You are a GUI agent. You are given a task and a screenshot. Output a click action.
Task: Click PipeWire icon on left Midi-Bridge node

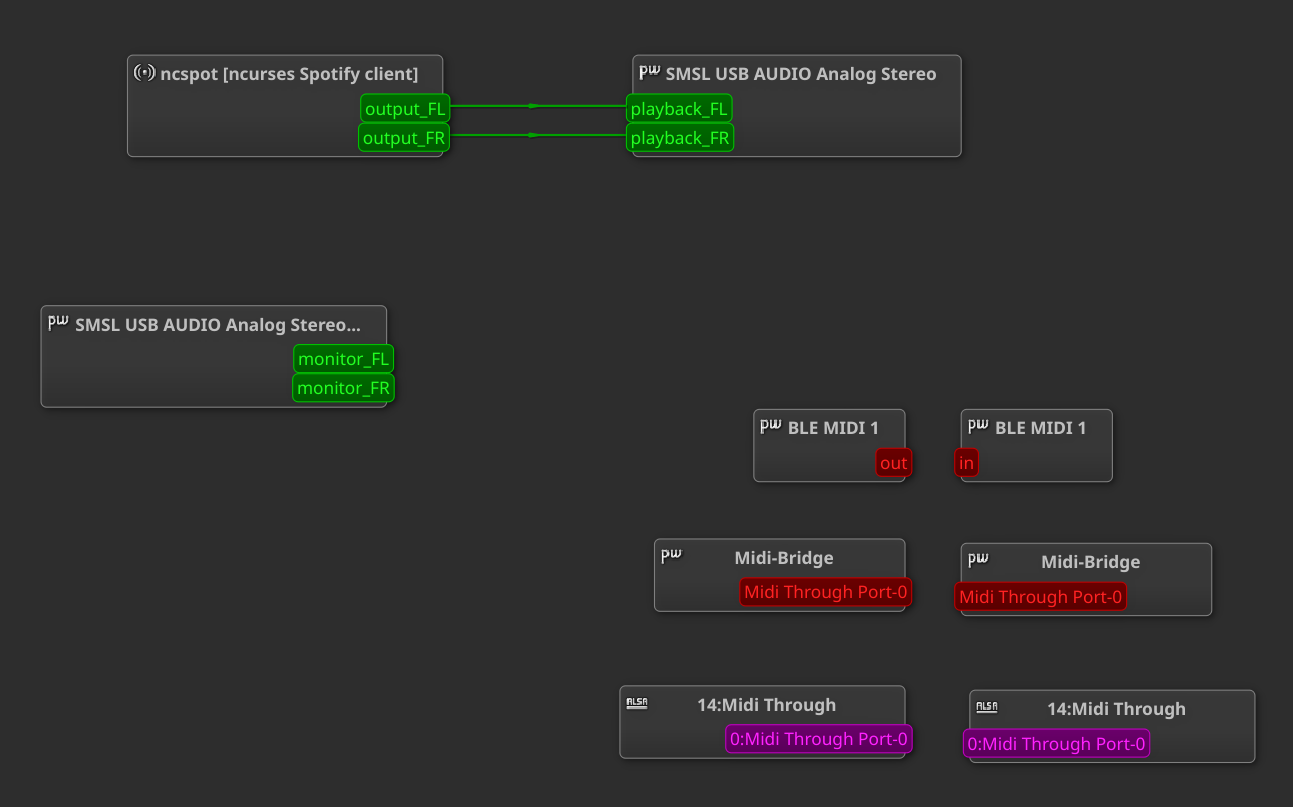pyautogui.click(x=671, y=556)
